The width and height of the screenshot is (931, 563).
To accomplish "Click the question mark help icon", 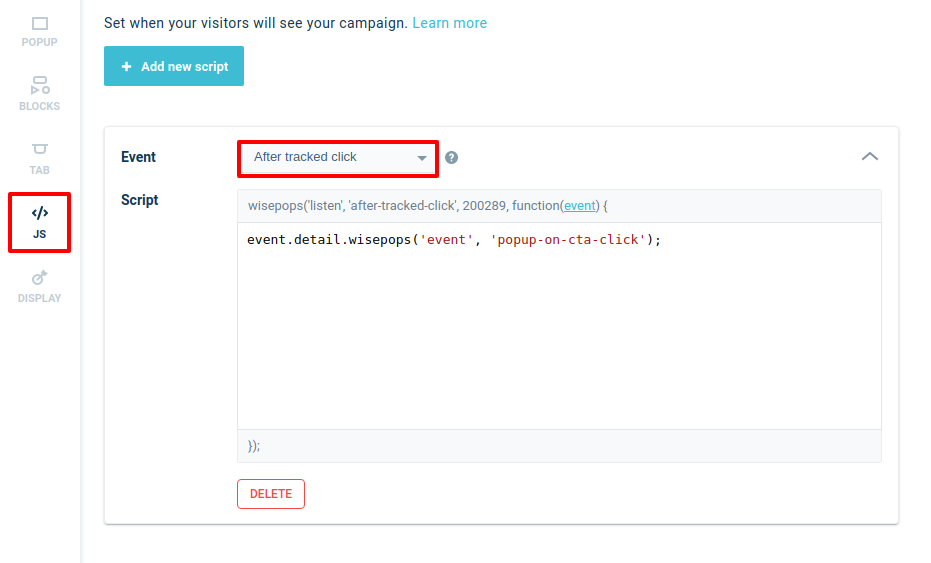I will [451, 157].
